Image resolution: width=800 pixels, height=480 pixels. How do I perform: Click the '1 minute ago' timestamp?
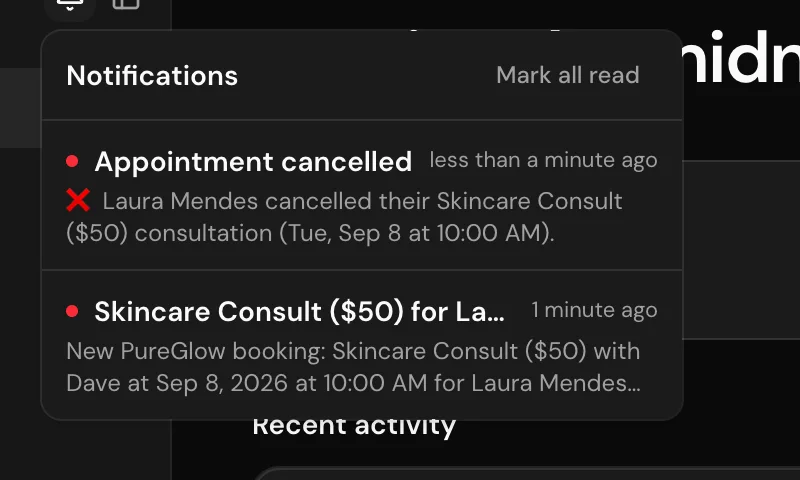coord(594,310)
